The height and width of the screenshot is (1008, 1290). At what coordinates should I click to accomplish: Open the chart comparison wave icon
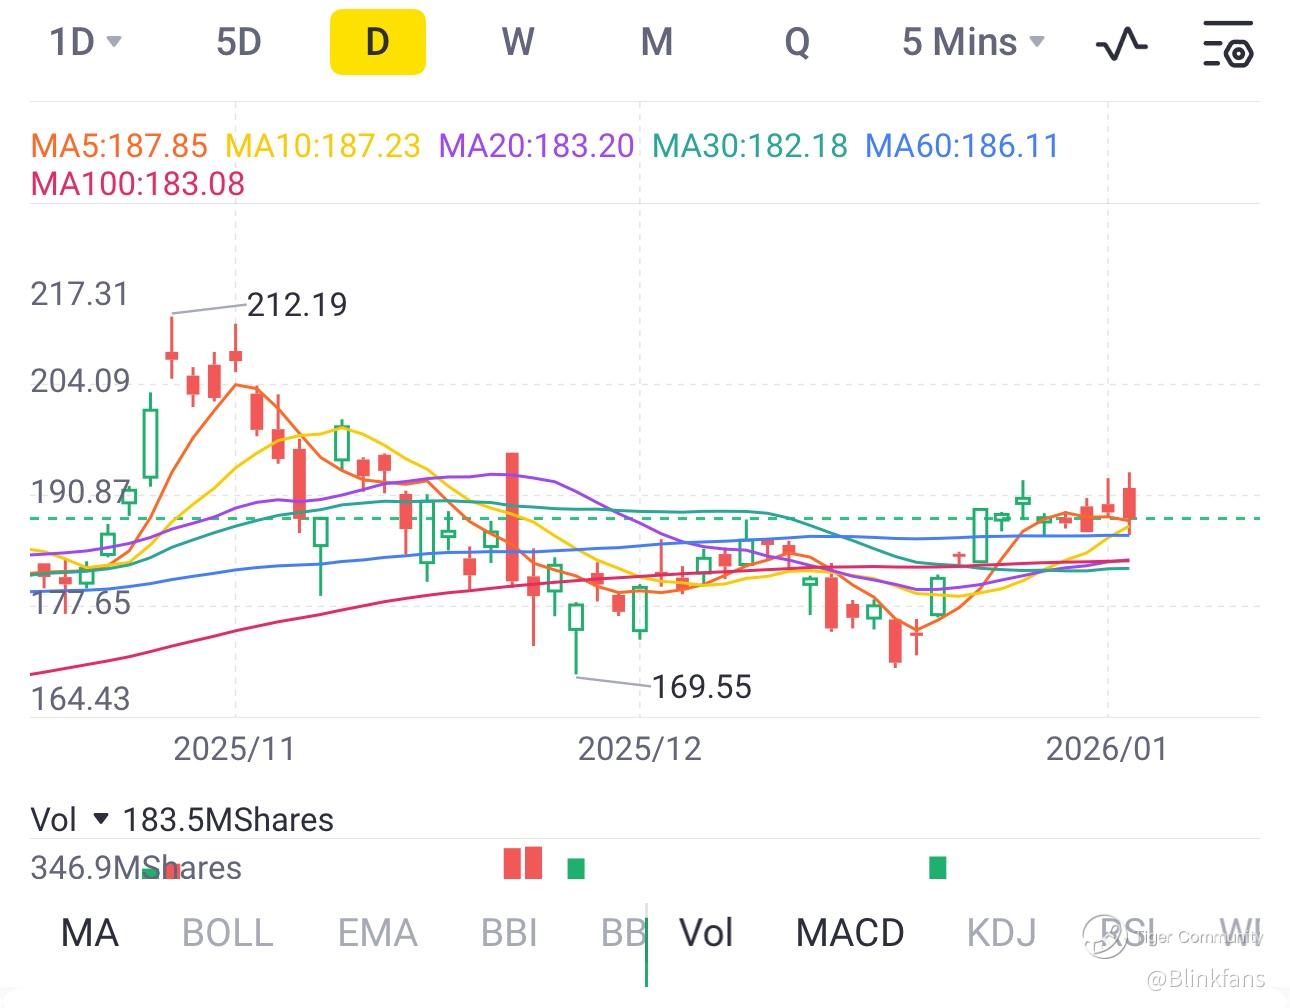click(x=1122, y=43)
